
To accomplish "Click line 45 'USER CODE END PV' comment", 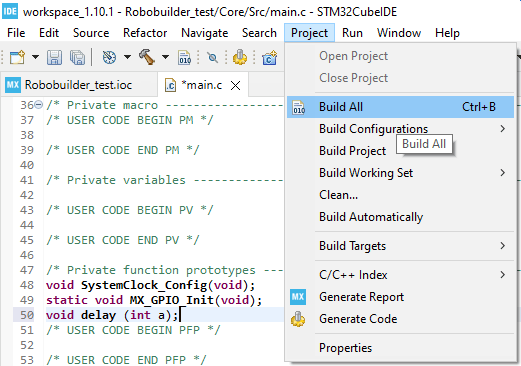I will click(123, 240).
